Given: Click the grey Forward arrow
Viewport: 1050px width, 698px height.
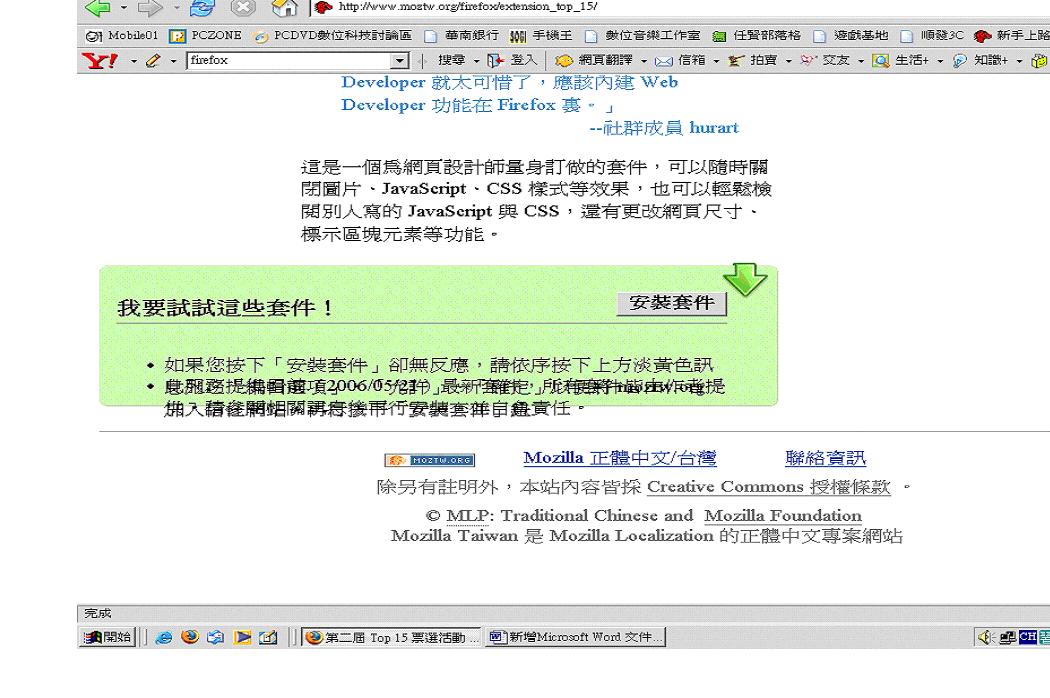Looking at the screenshot, I should [x=150, y=8].
